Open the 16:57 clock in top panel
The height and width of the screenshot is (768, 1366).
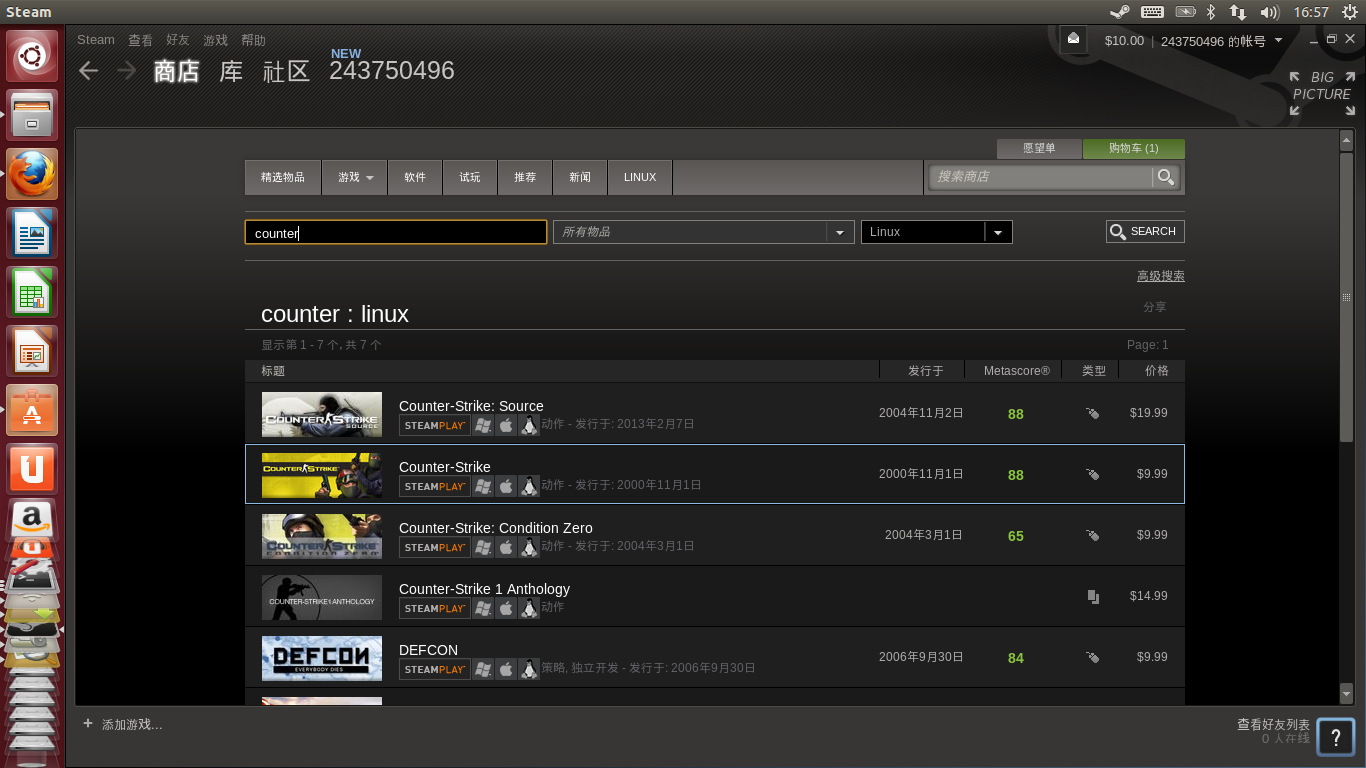coord(1311,12)
